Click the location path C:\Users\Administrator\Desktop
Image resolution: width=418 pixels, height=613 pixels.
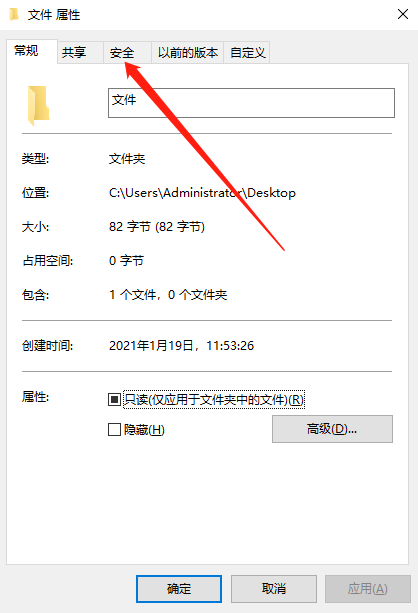[x=202, y=193]
